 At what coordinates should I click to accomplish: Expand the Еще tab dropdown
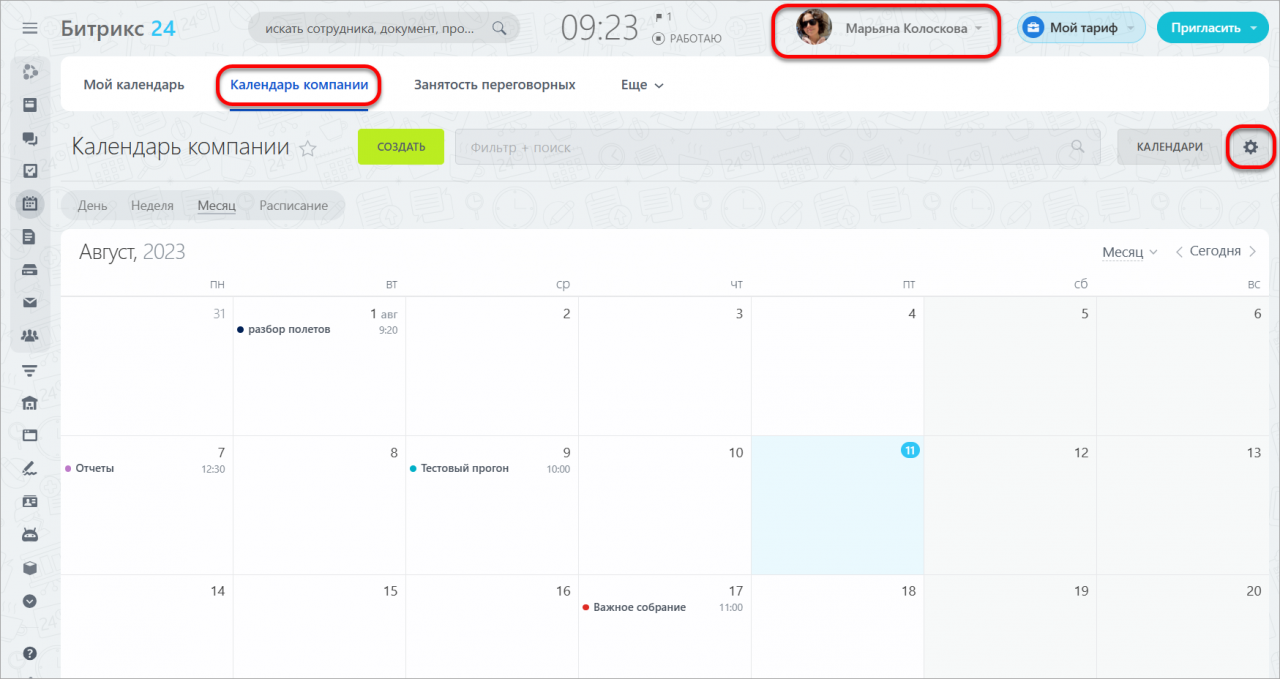(x=642, y=85)
